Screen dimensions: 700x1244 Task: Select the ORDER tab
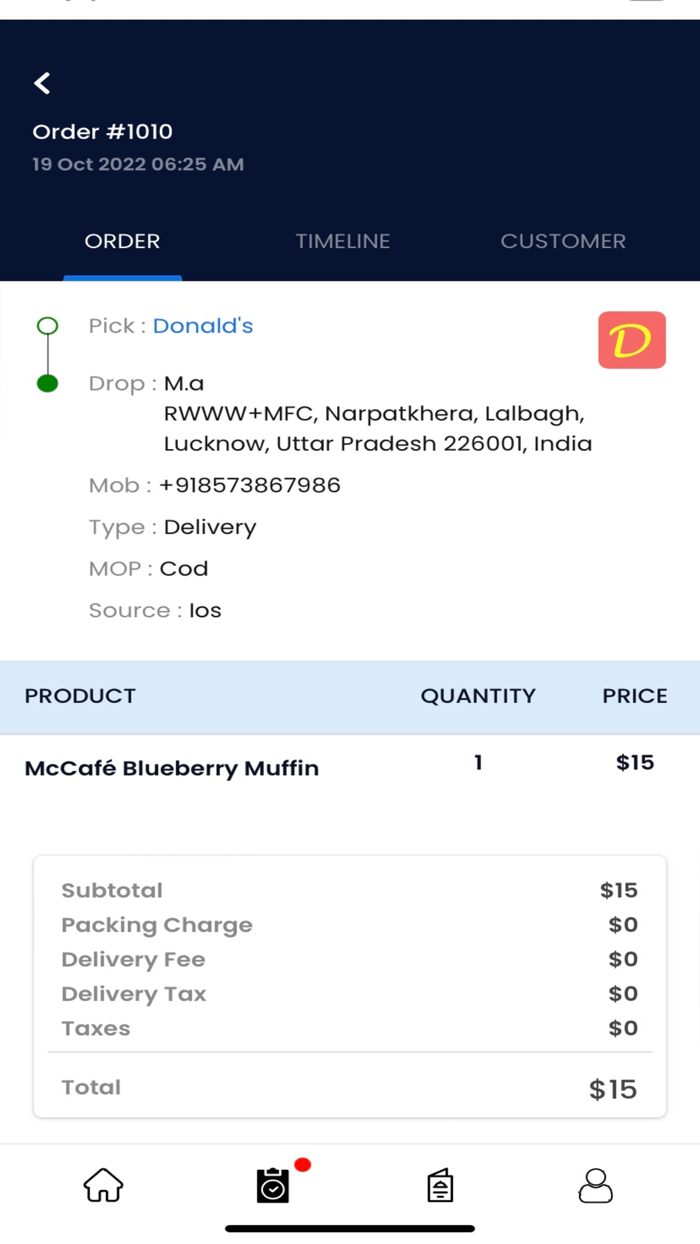click(122, 241)
